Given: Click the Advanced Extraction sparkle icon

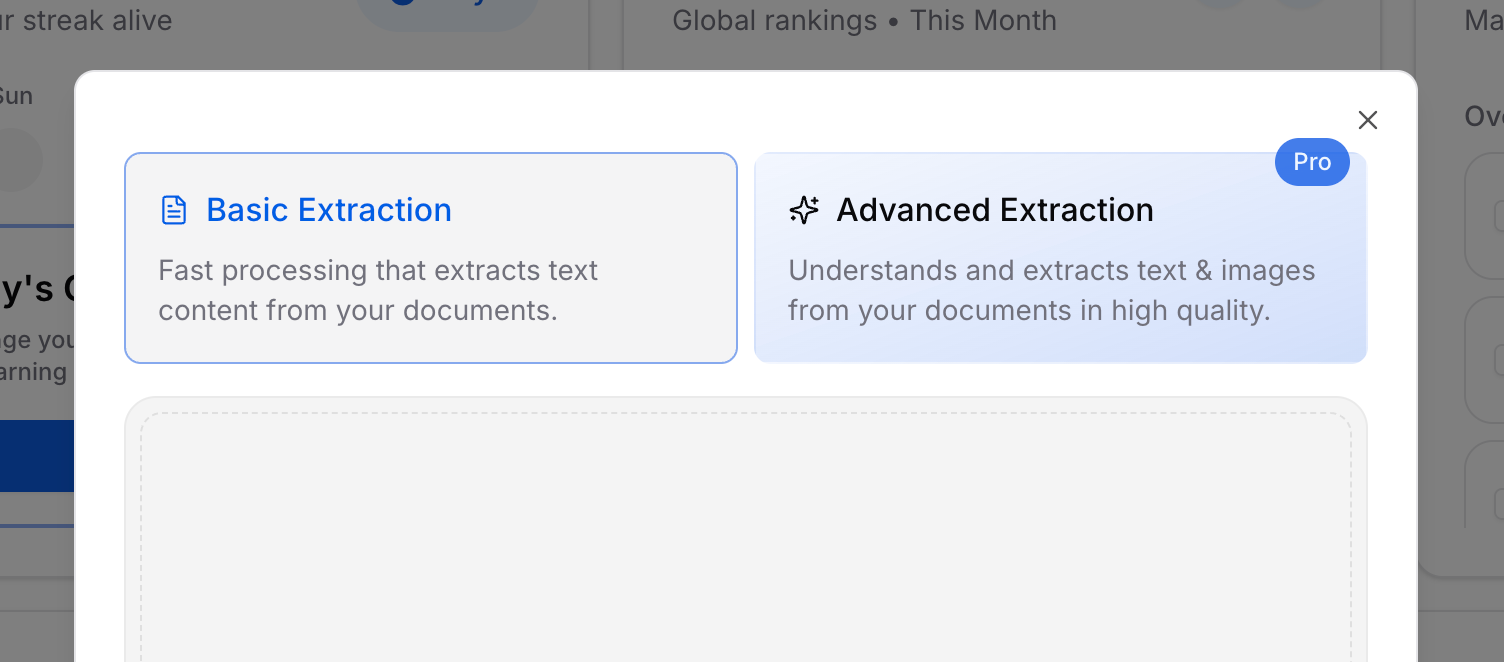Looking at the screenshot, I should [804, 210].
